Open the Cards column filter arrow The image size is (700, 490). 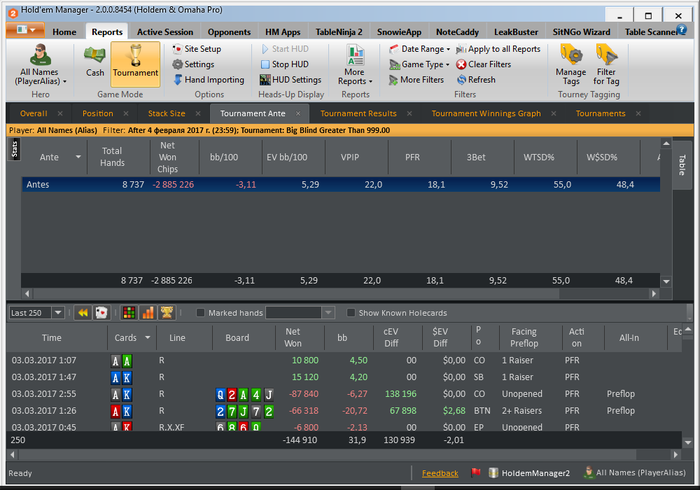tap(147, 338)
